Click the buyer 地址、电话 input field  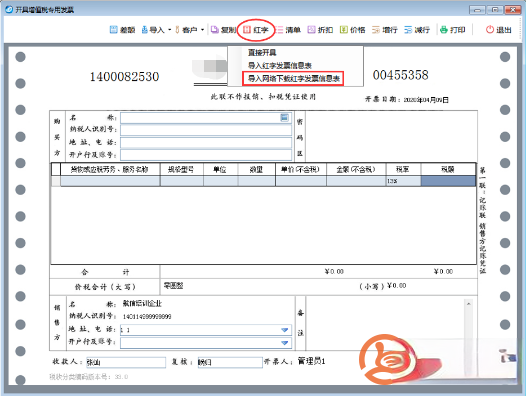point(206,143)
